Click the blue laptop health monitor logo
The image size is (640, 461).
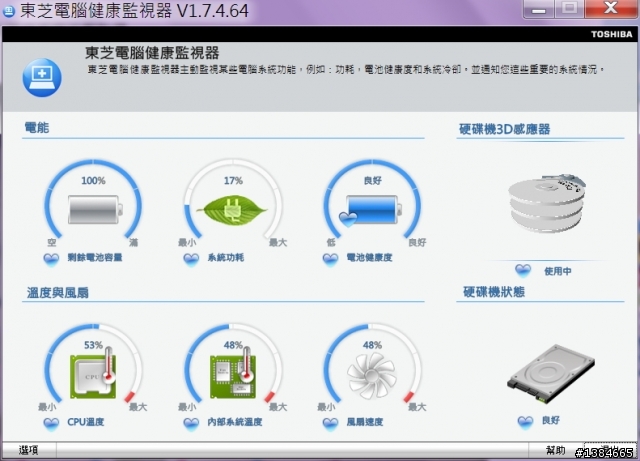pyautogui.click(x=42, y=78)
